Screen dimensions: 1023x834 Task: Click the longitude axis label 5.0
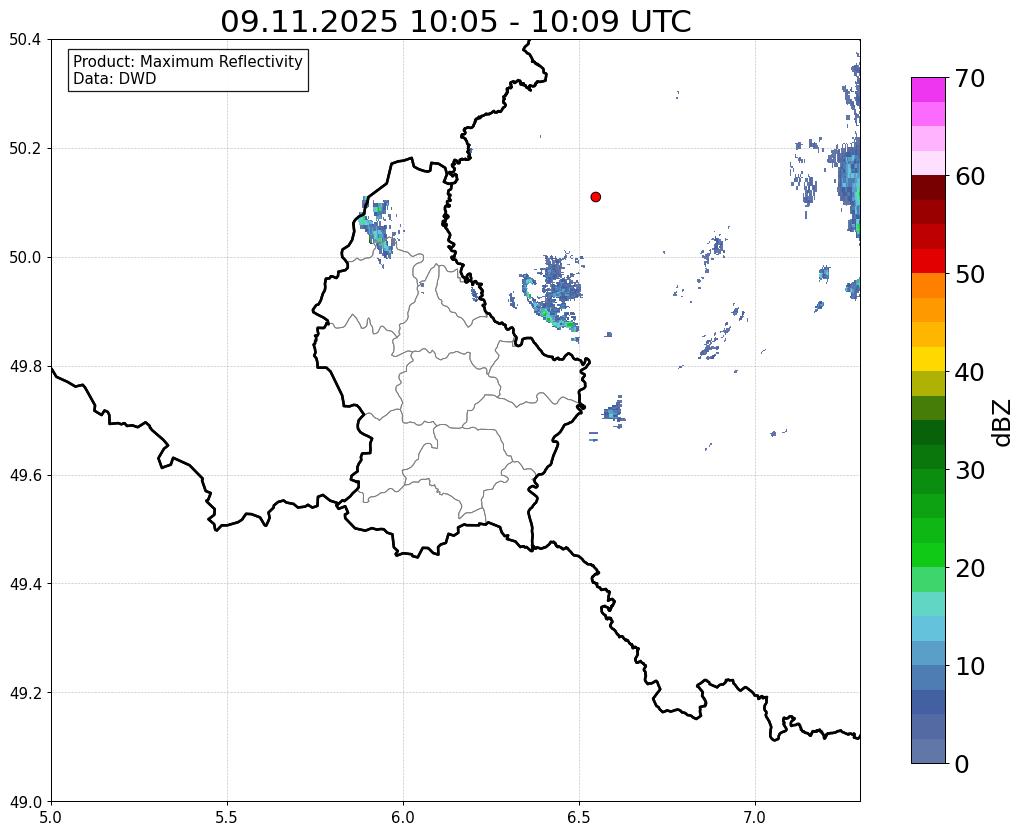pyautogui.click(x=51, y=818)
